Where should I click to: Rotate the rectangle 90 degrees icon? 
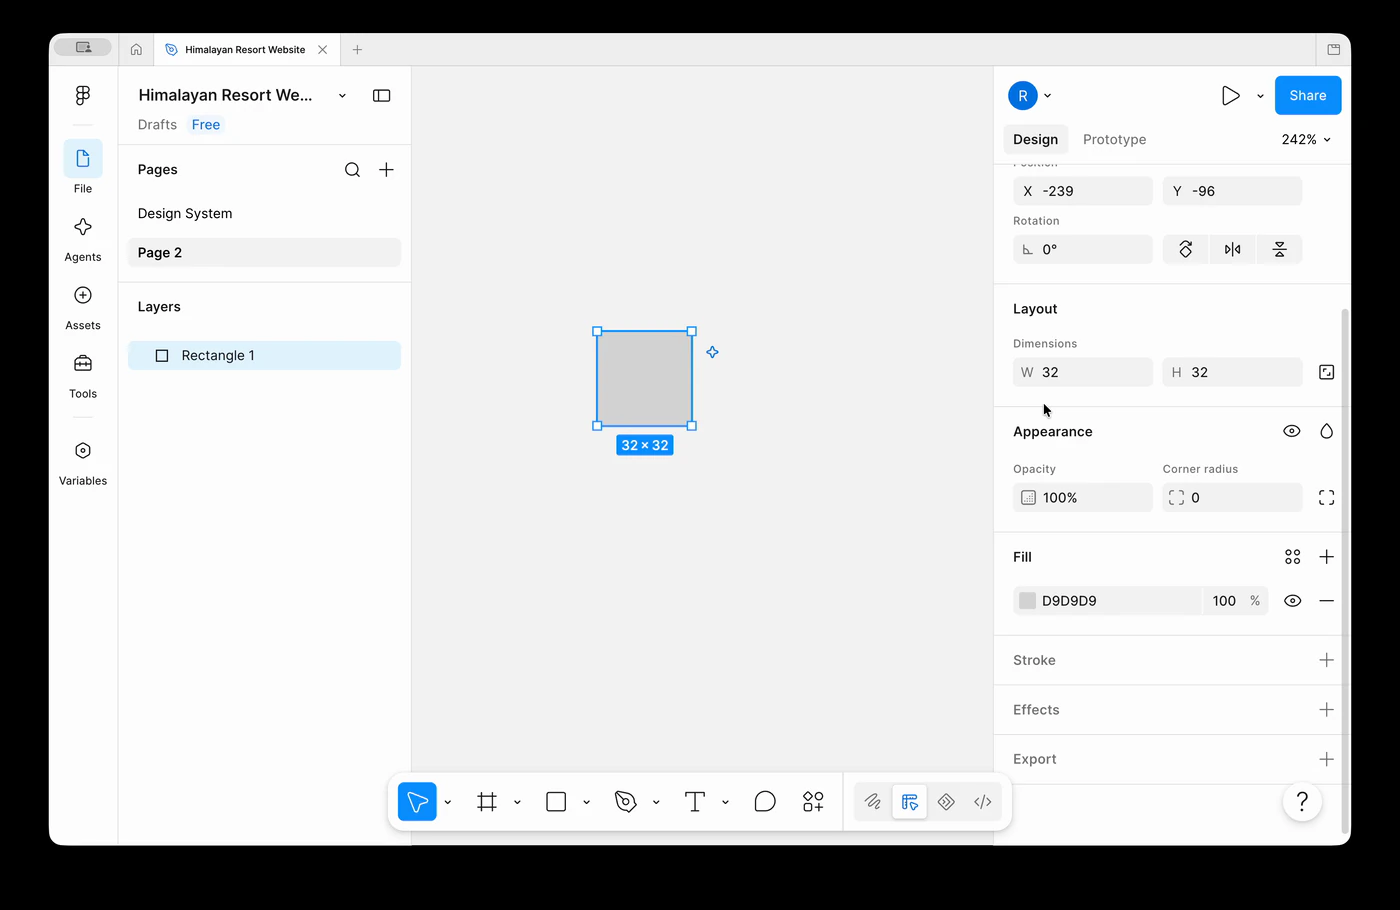point(1186,249)
